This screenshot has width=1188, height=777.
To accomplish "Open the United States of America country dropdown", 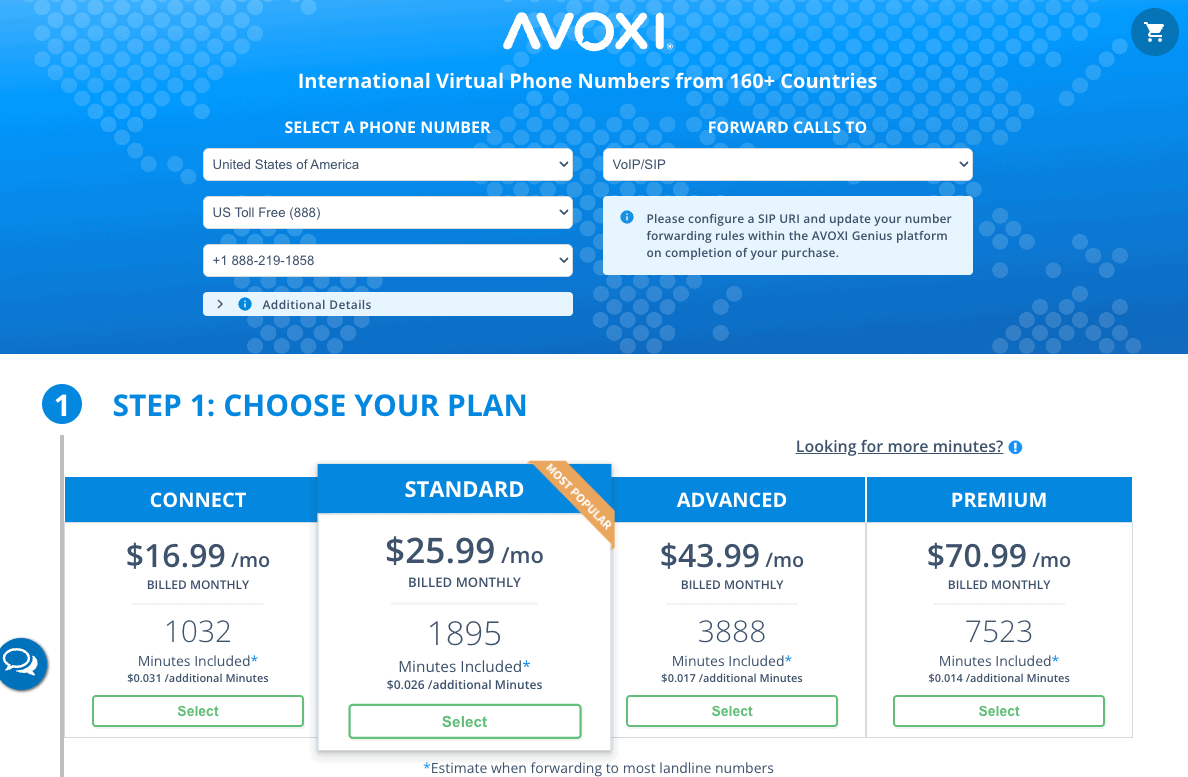I will pyautogui.click(x=388, y=164).
